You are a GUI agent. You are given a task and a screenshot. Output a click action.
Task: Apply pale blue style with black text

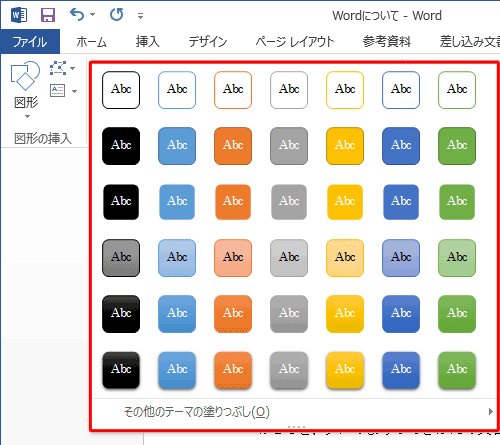pos(177,258)
